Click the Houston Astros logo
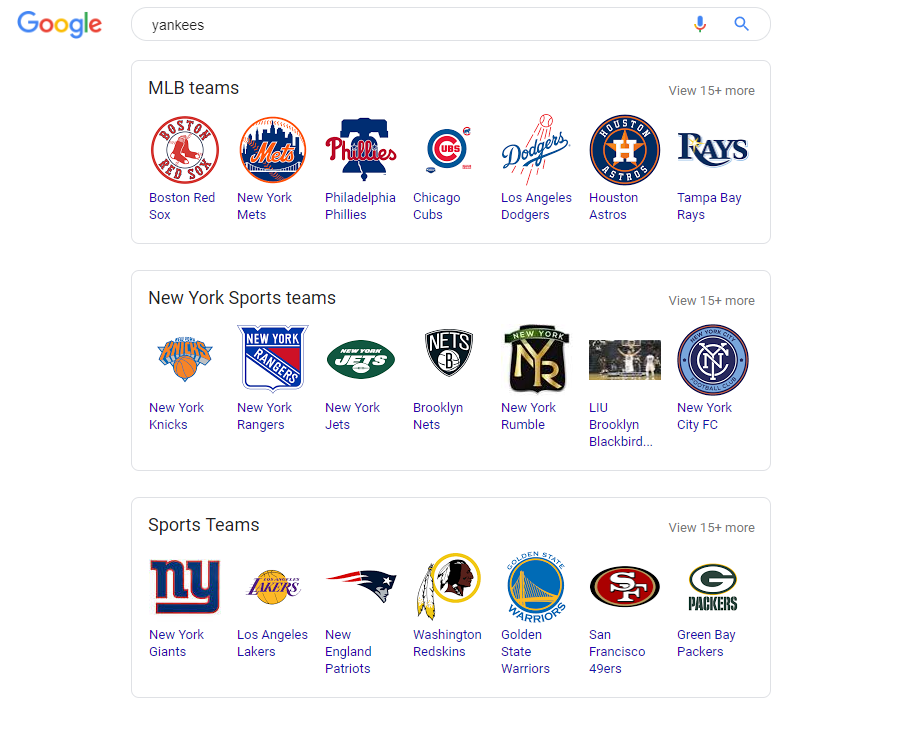 coord(624,150)
